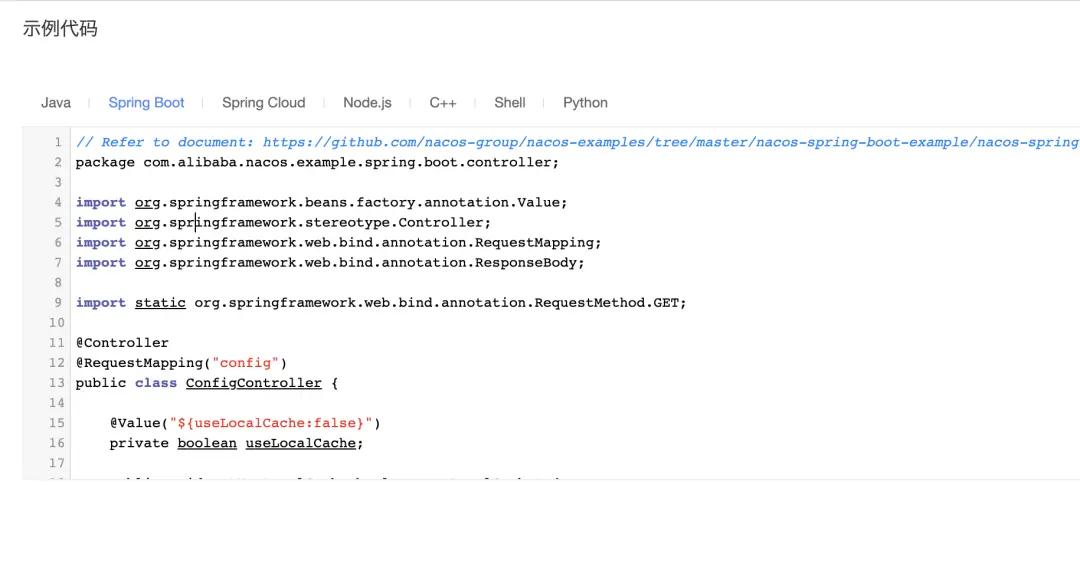Click the ResponseBody import line

point(330,263)
